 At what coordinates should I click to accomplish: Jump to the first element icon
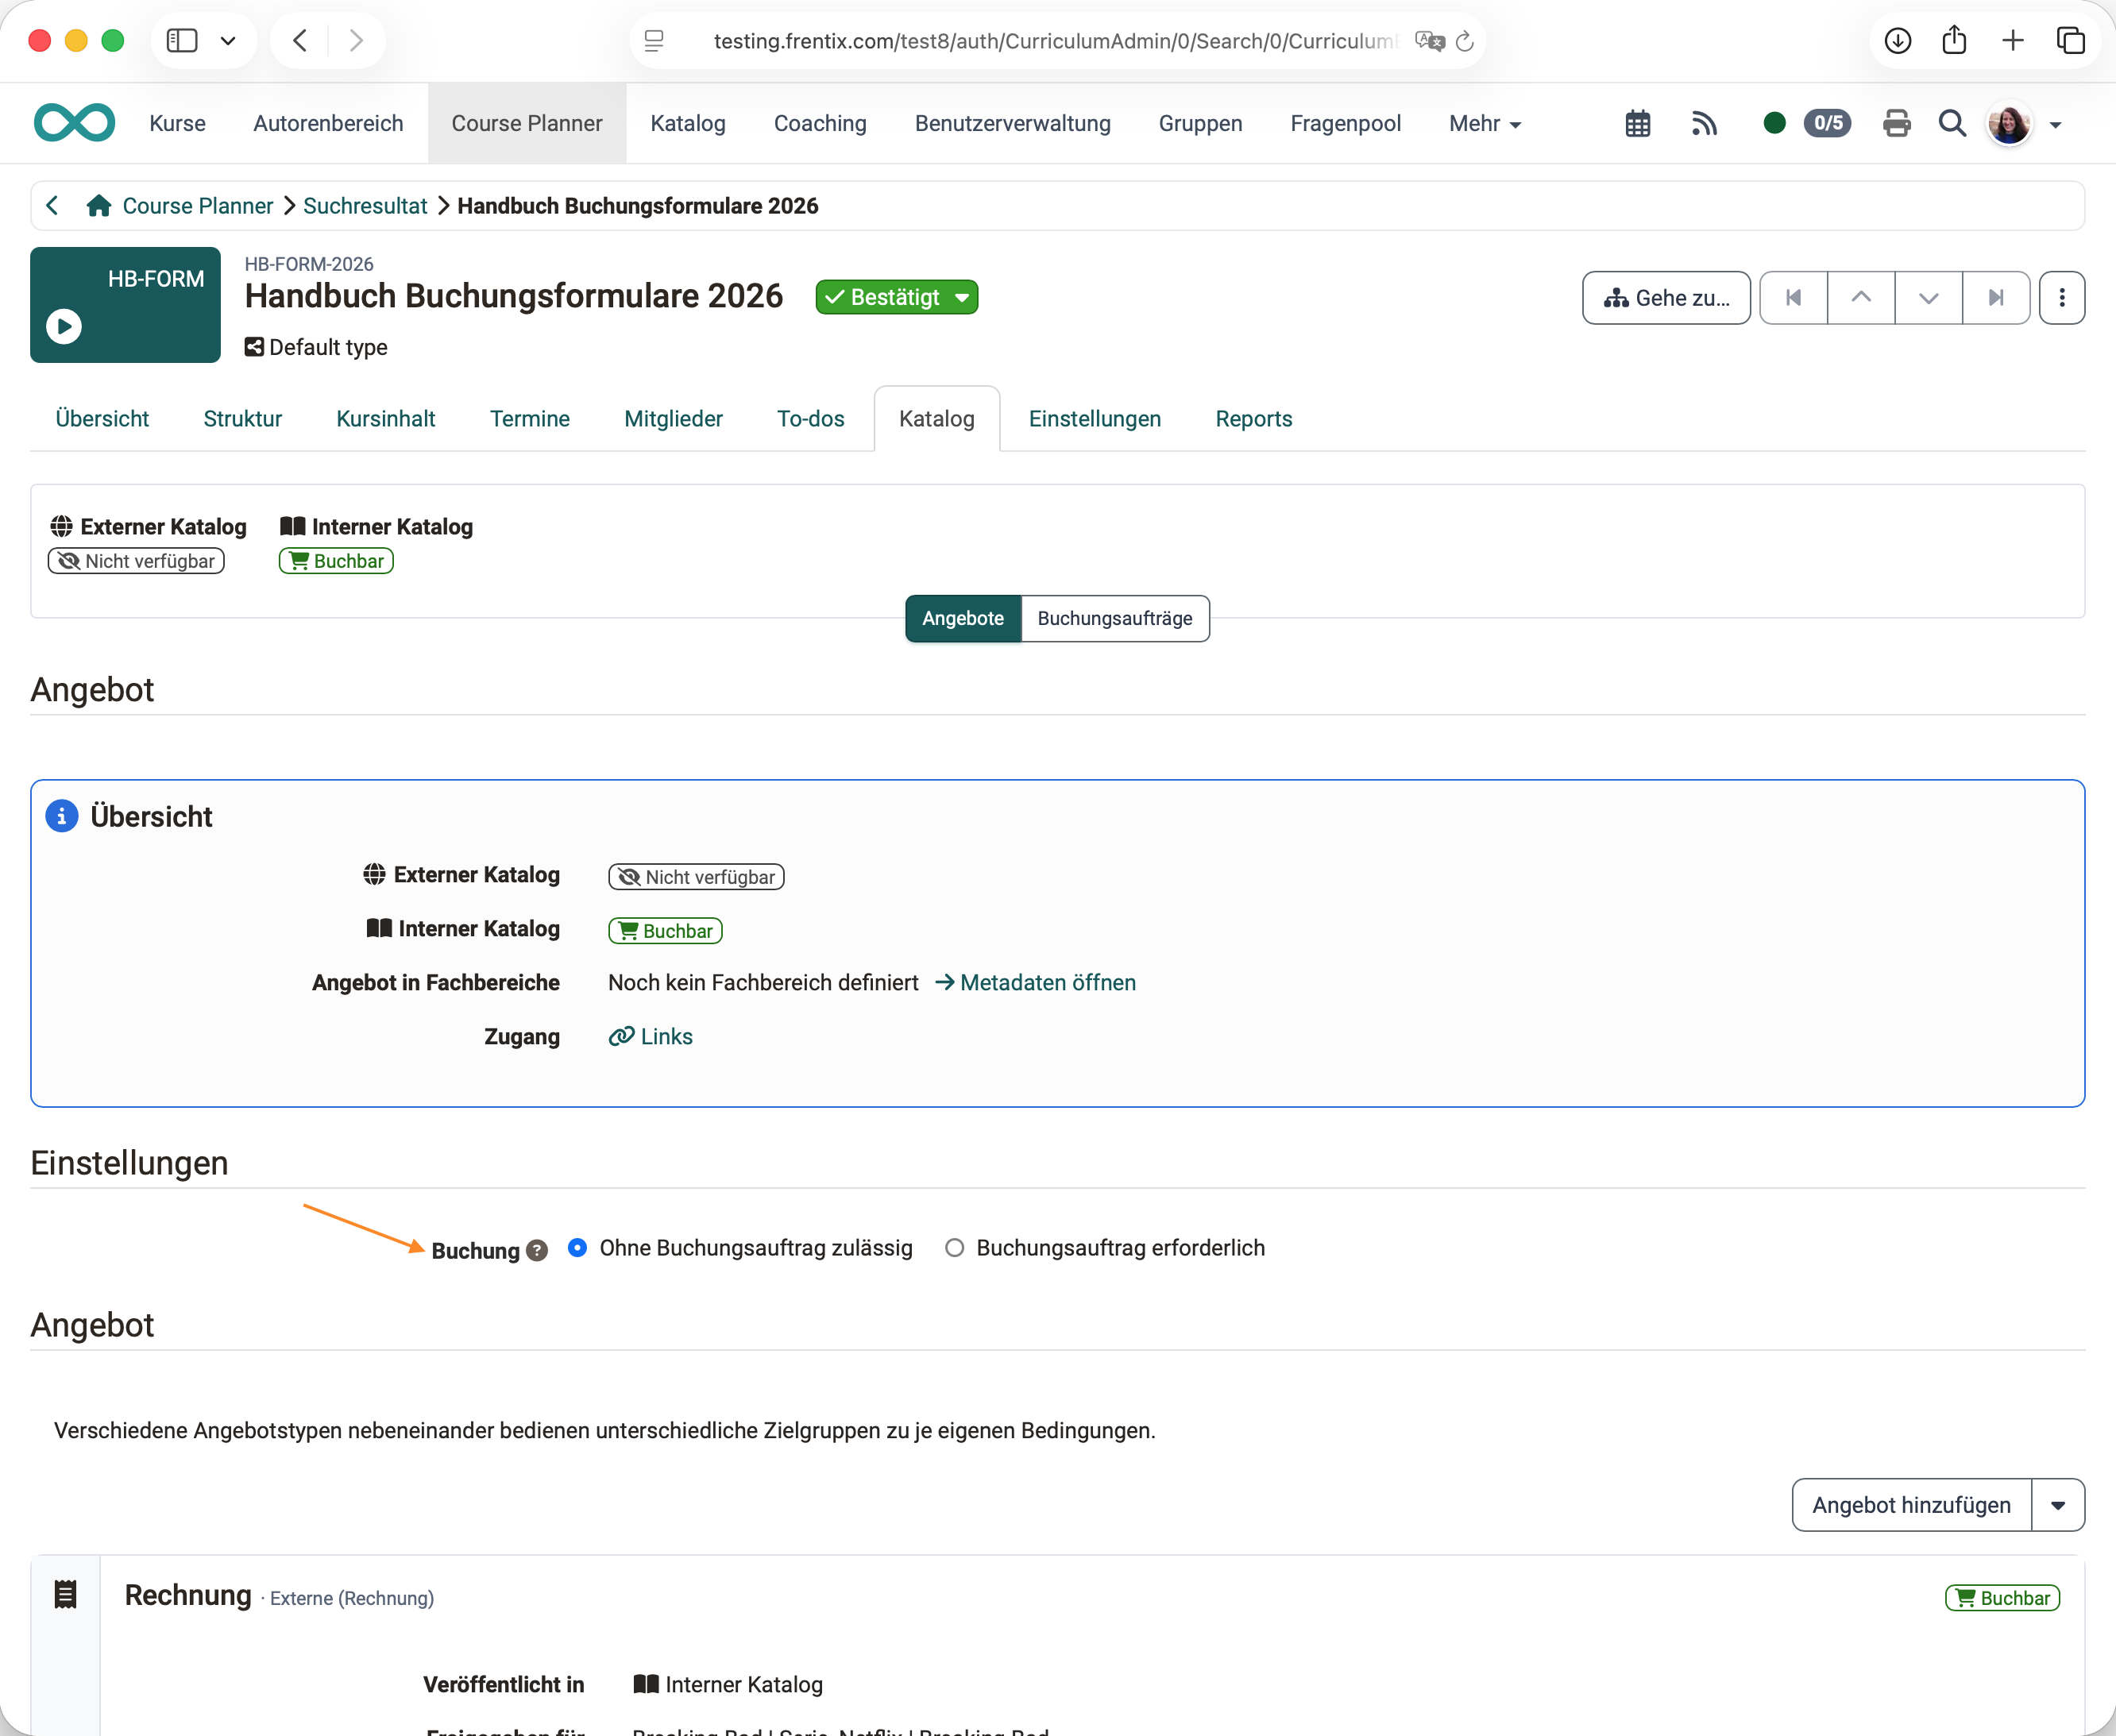click(x=1793, y=298)
